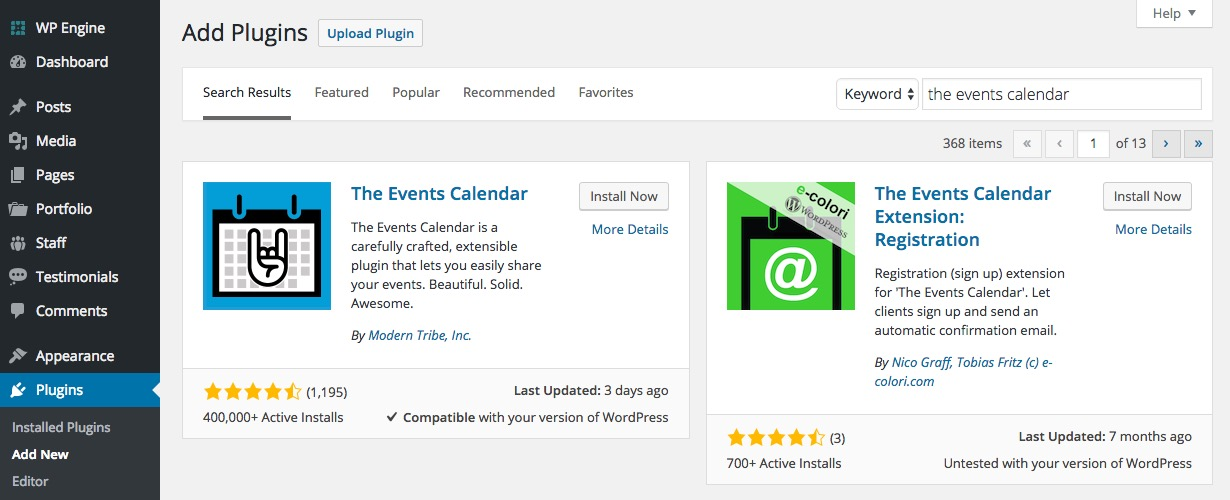Open Dashboard via its gauge icon
Image resolution: width=1230 pixels, height=500 pixels.
18,62
